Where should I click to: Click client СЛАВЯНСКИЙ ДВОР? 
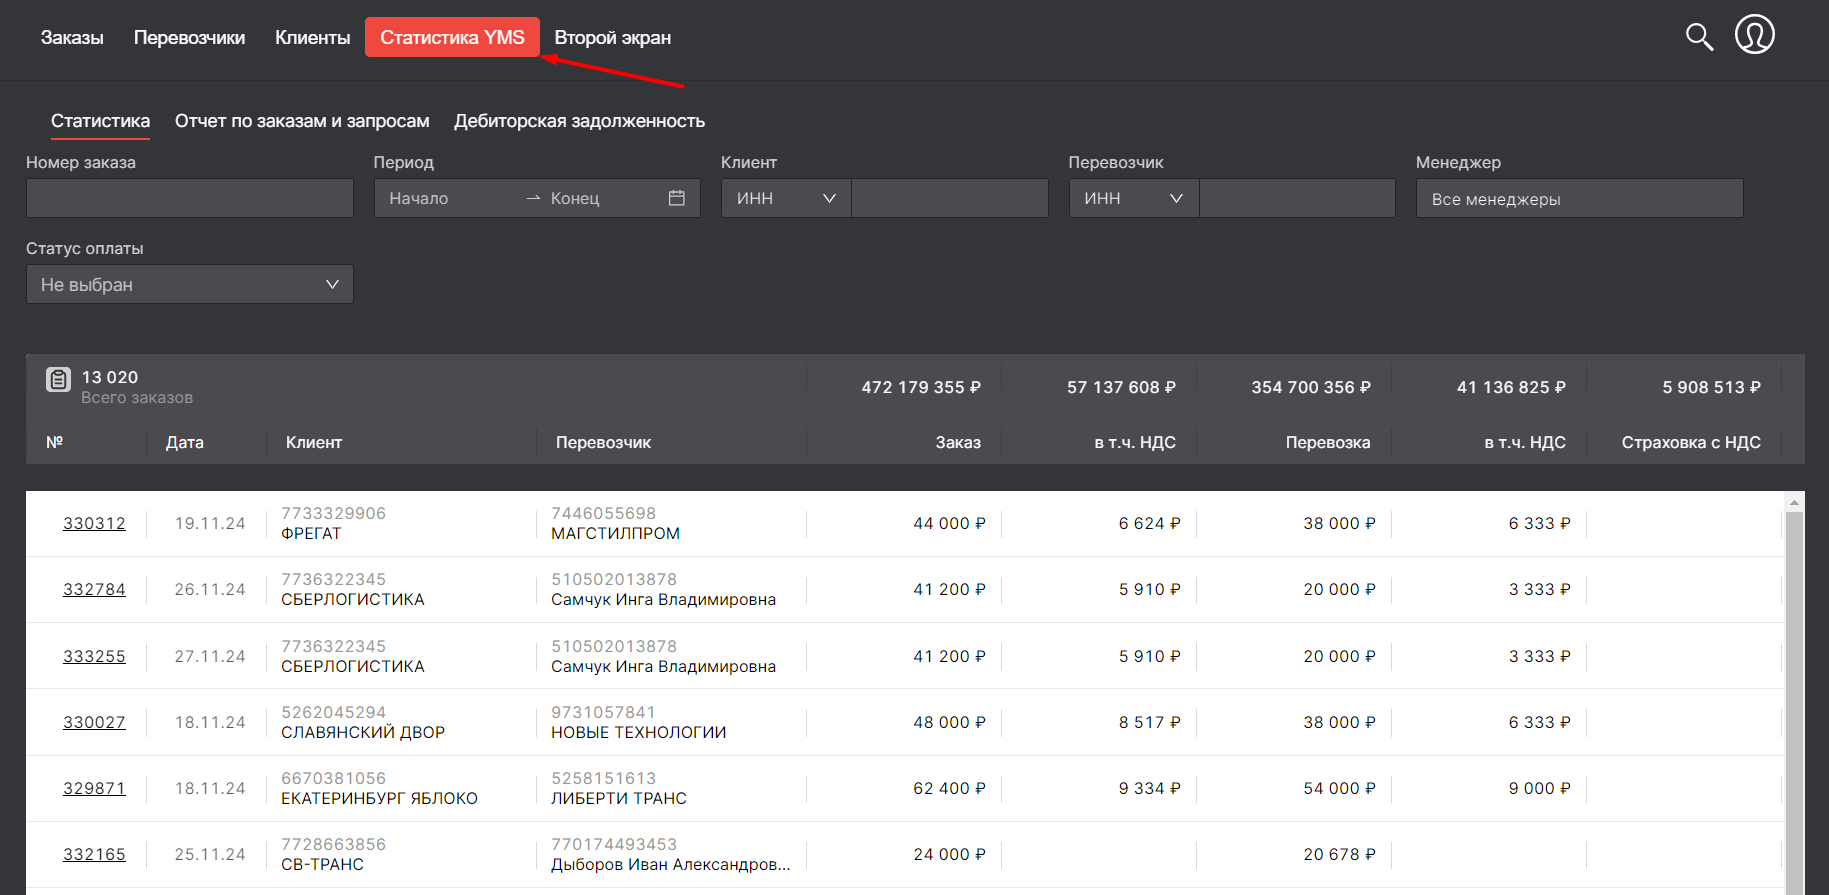click(363, 733)
